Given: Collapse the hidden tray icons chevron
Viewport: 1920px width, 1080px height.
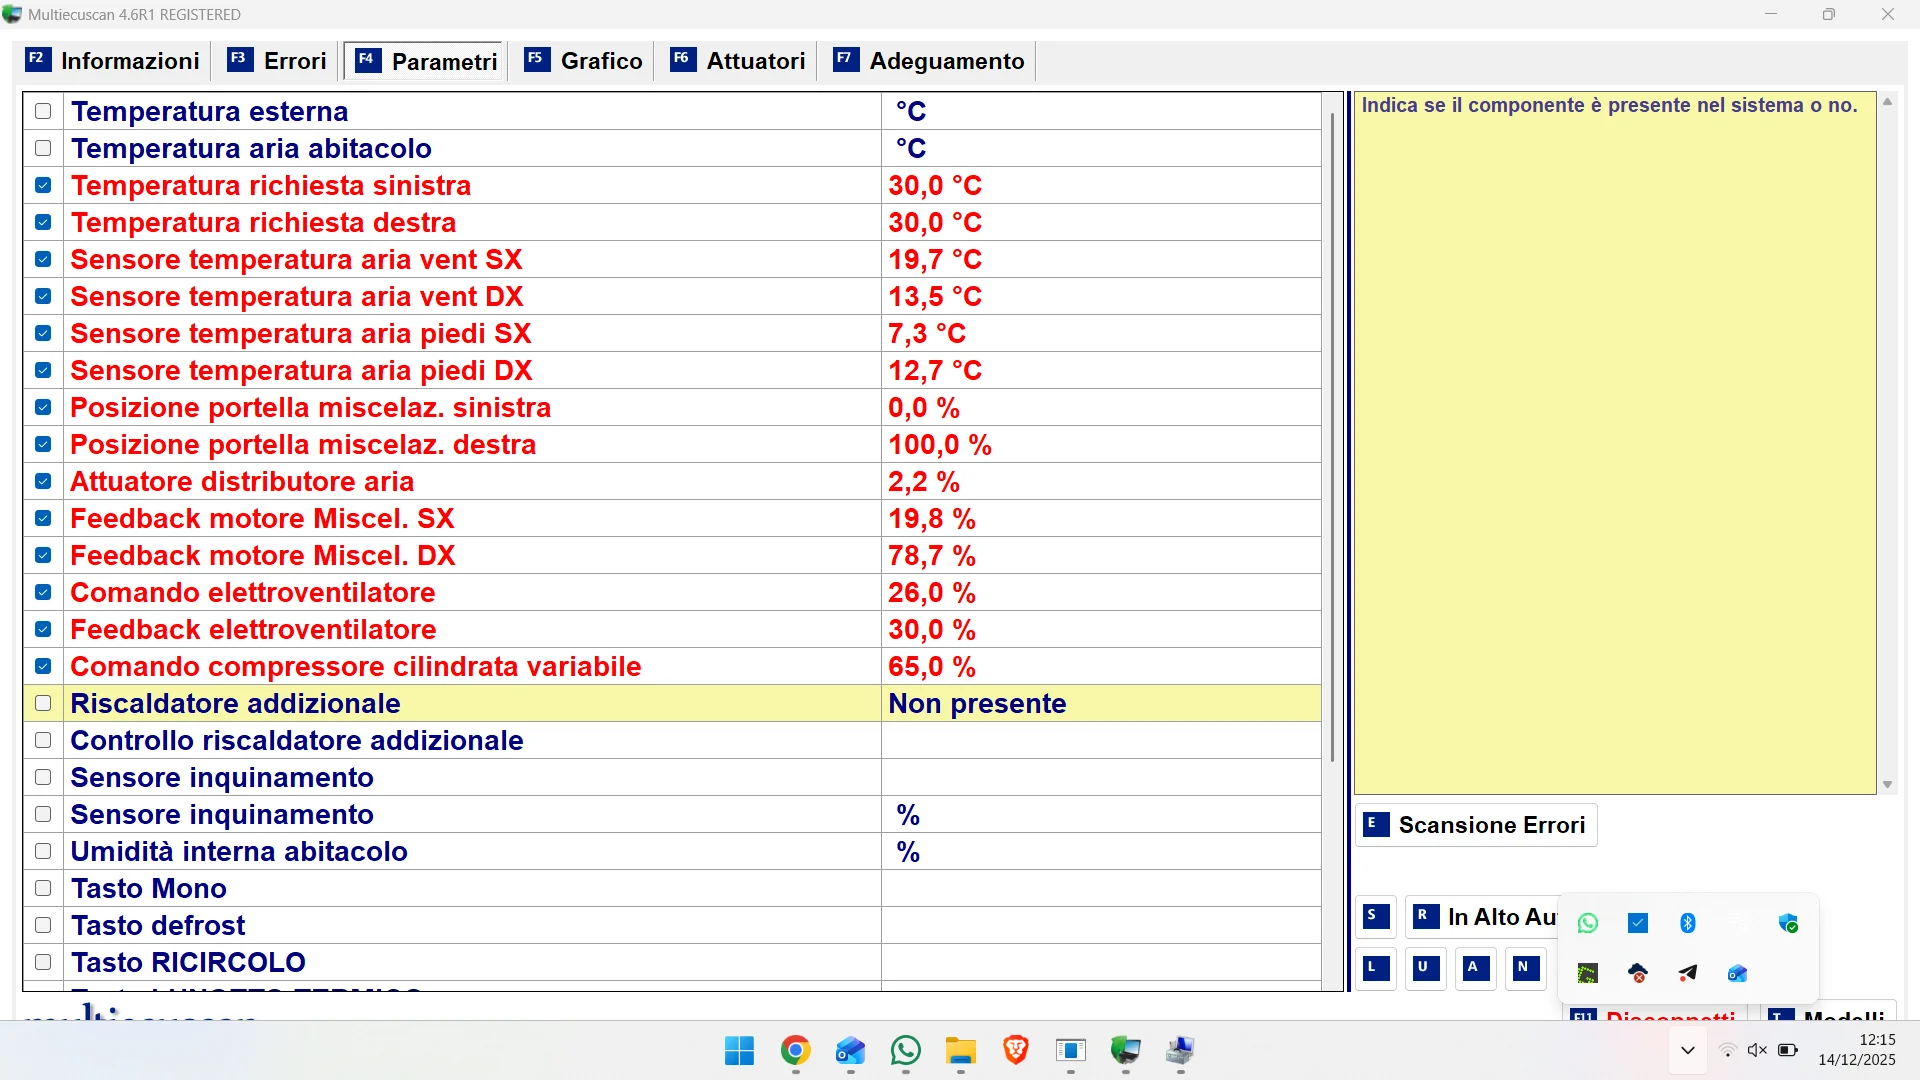Looking at the screenshot, I should coord(1688,1050).
